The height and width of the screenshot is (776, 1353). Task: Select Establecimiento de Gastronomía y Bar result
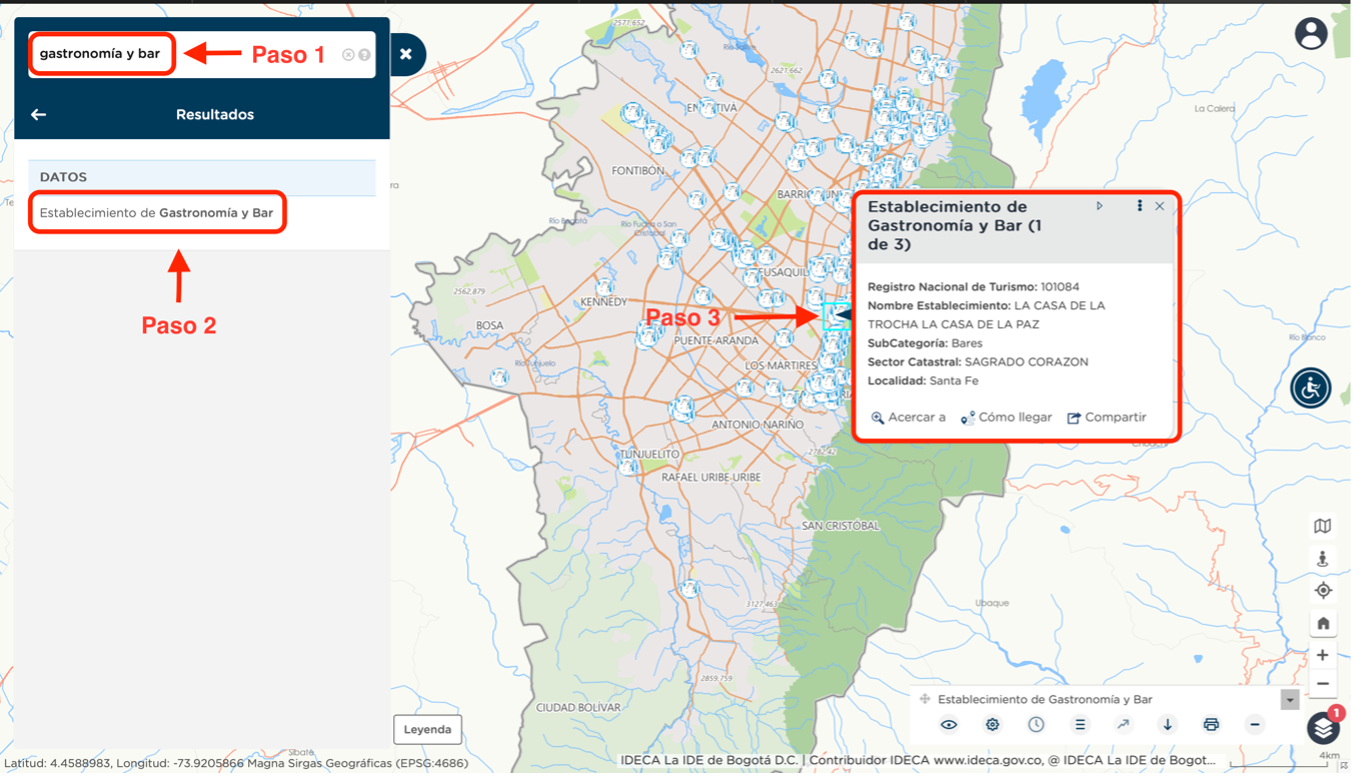point(157,213)
